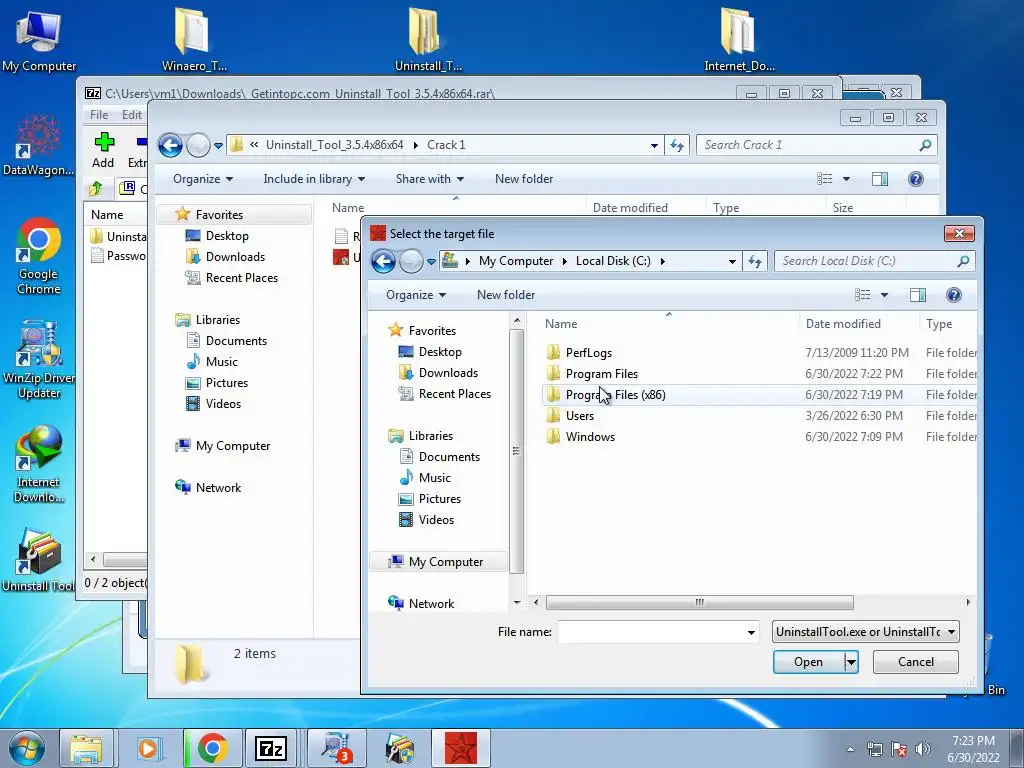Expand Organize menu in target file dialog
The image size is (1024, 768).
415,295
